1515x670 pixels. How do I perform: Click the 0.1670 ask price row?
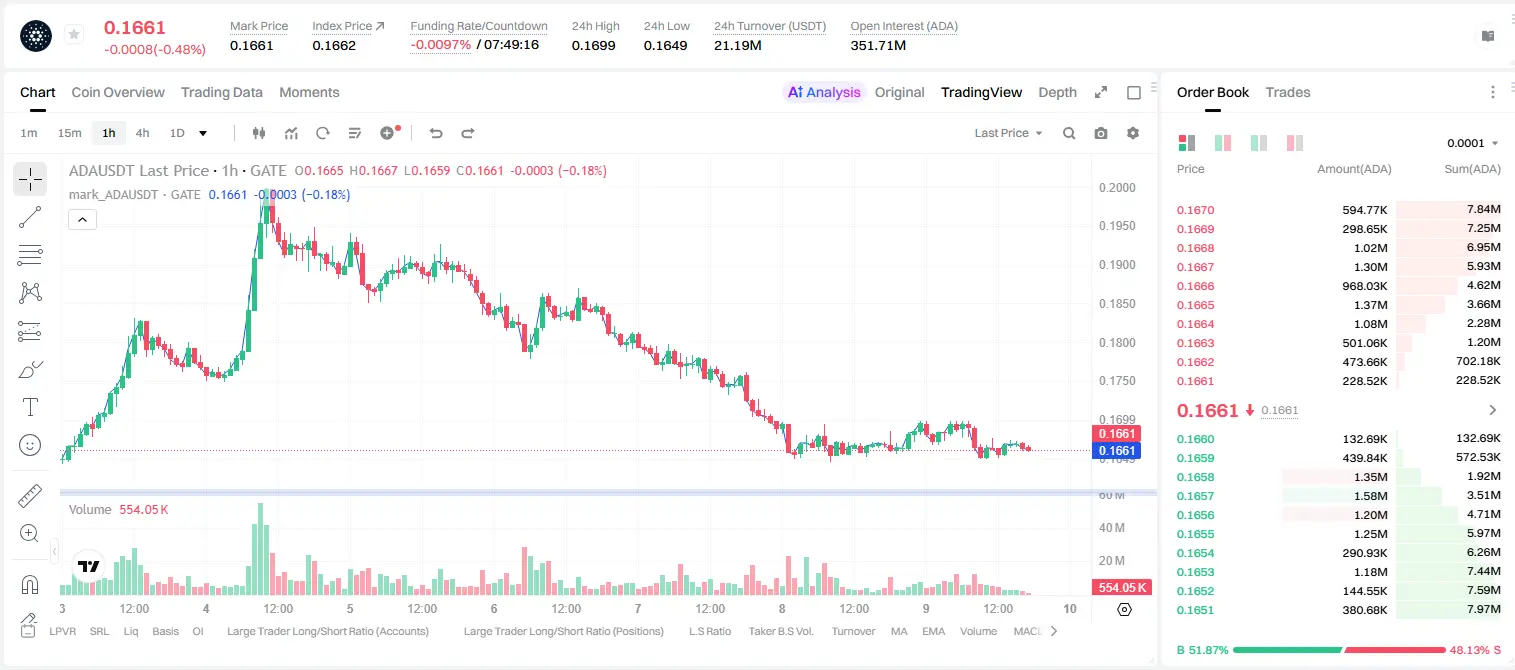tap(1339, 210)
